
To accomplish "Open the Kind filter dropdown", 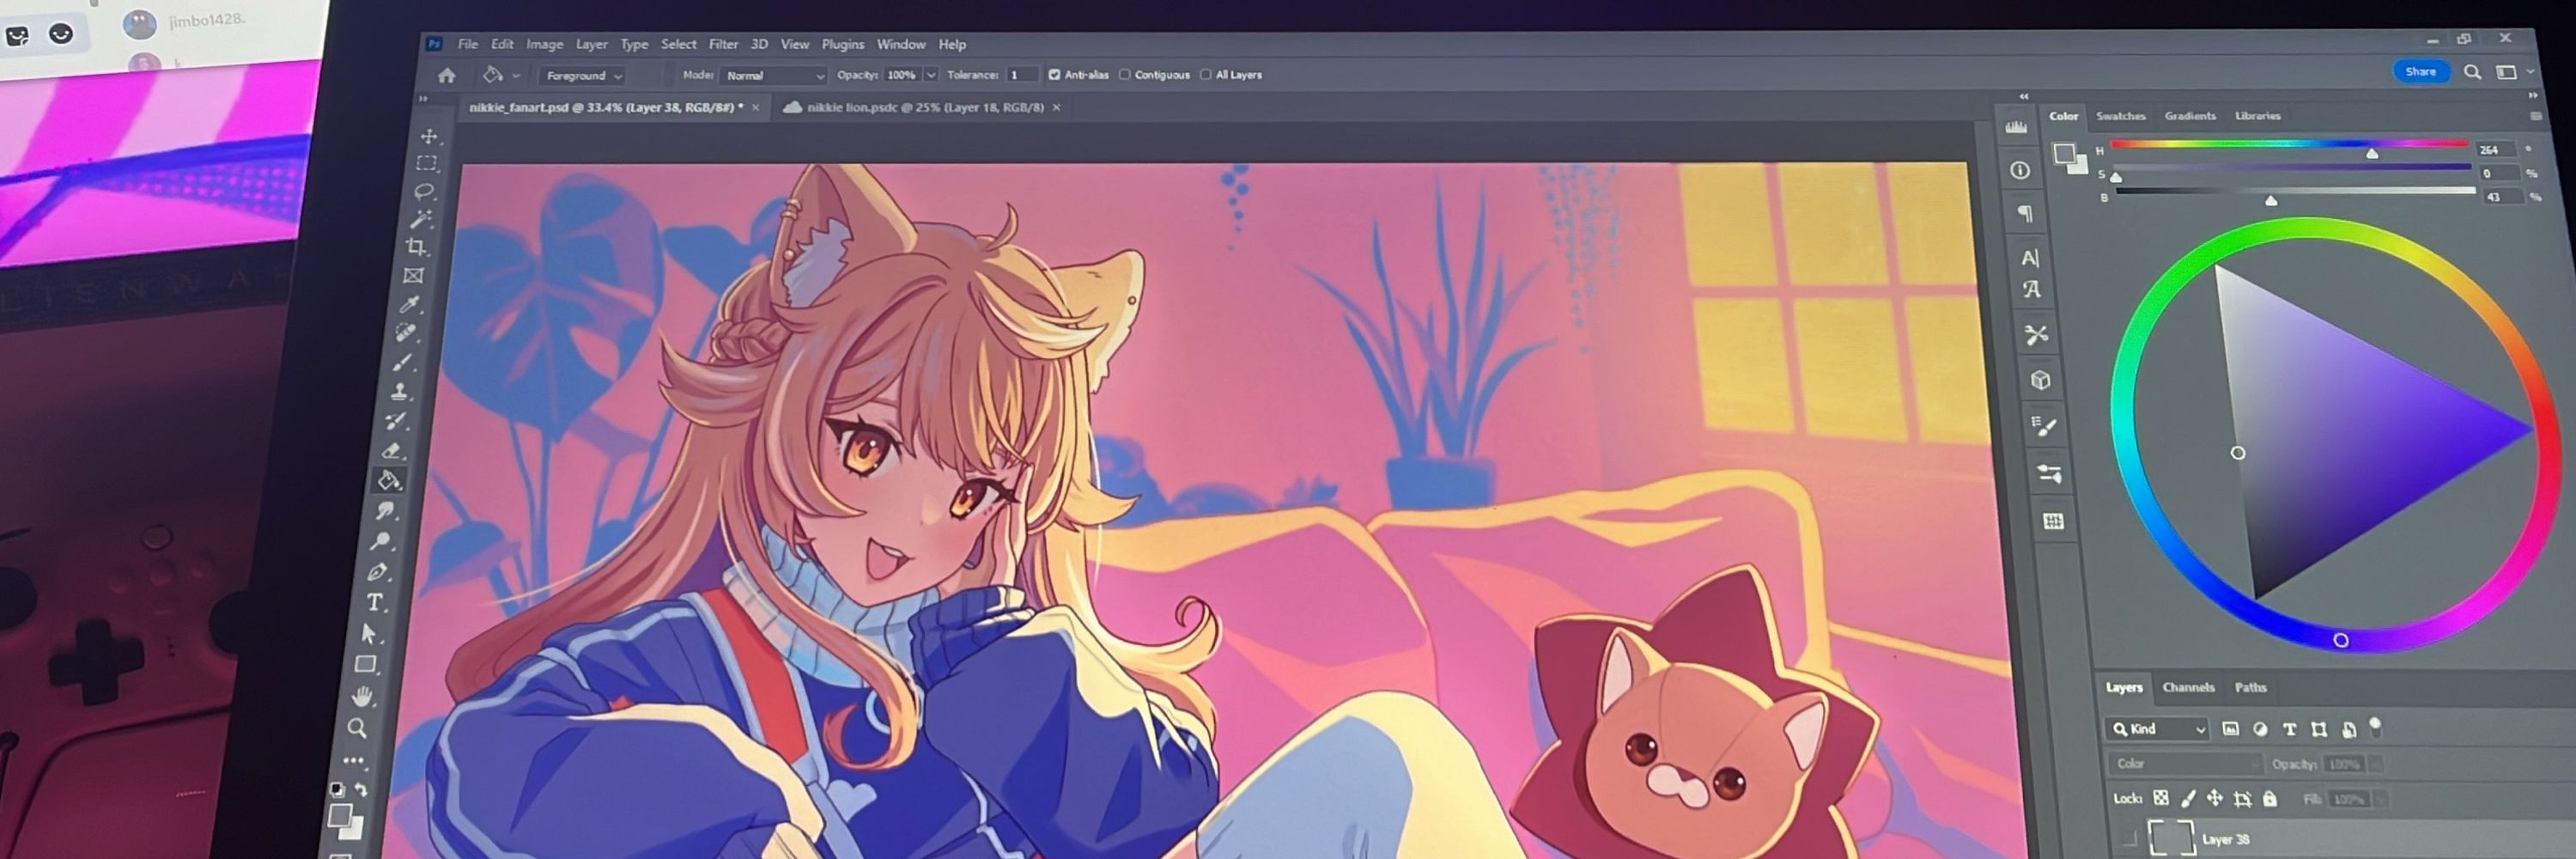I will point(2158,729).
